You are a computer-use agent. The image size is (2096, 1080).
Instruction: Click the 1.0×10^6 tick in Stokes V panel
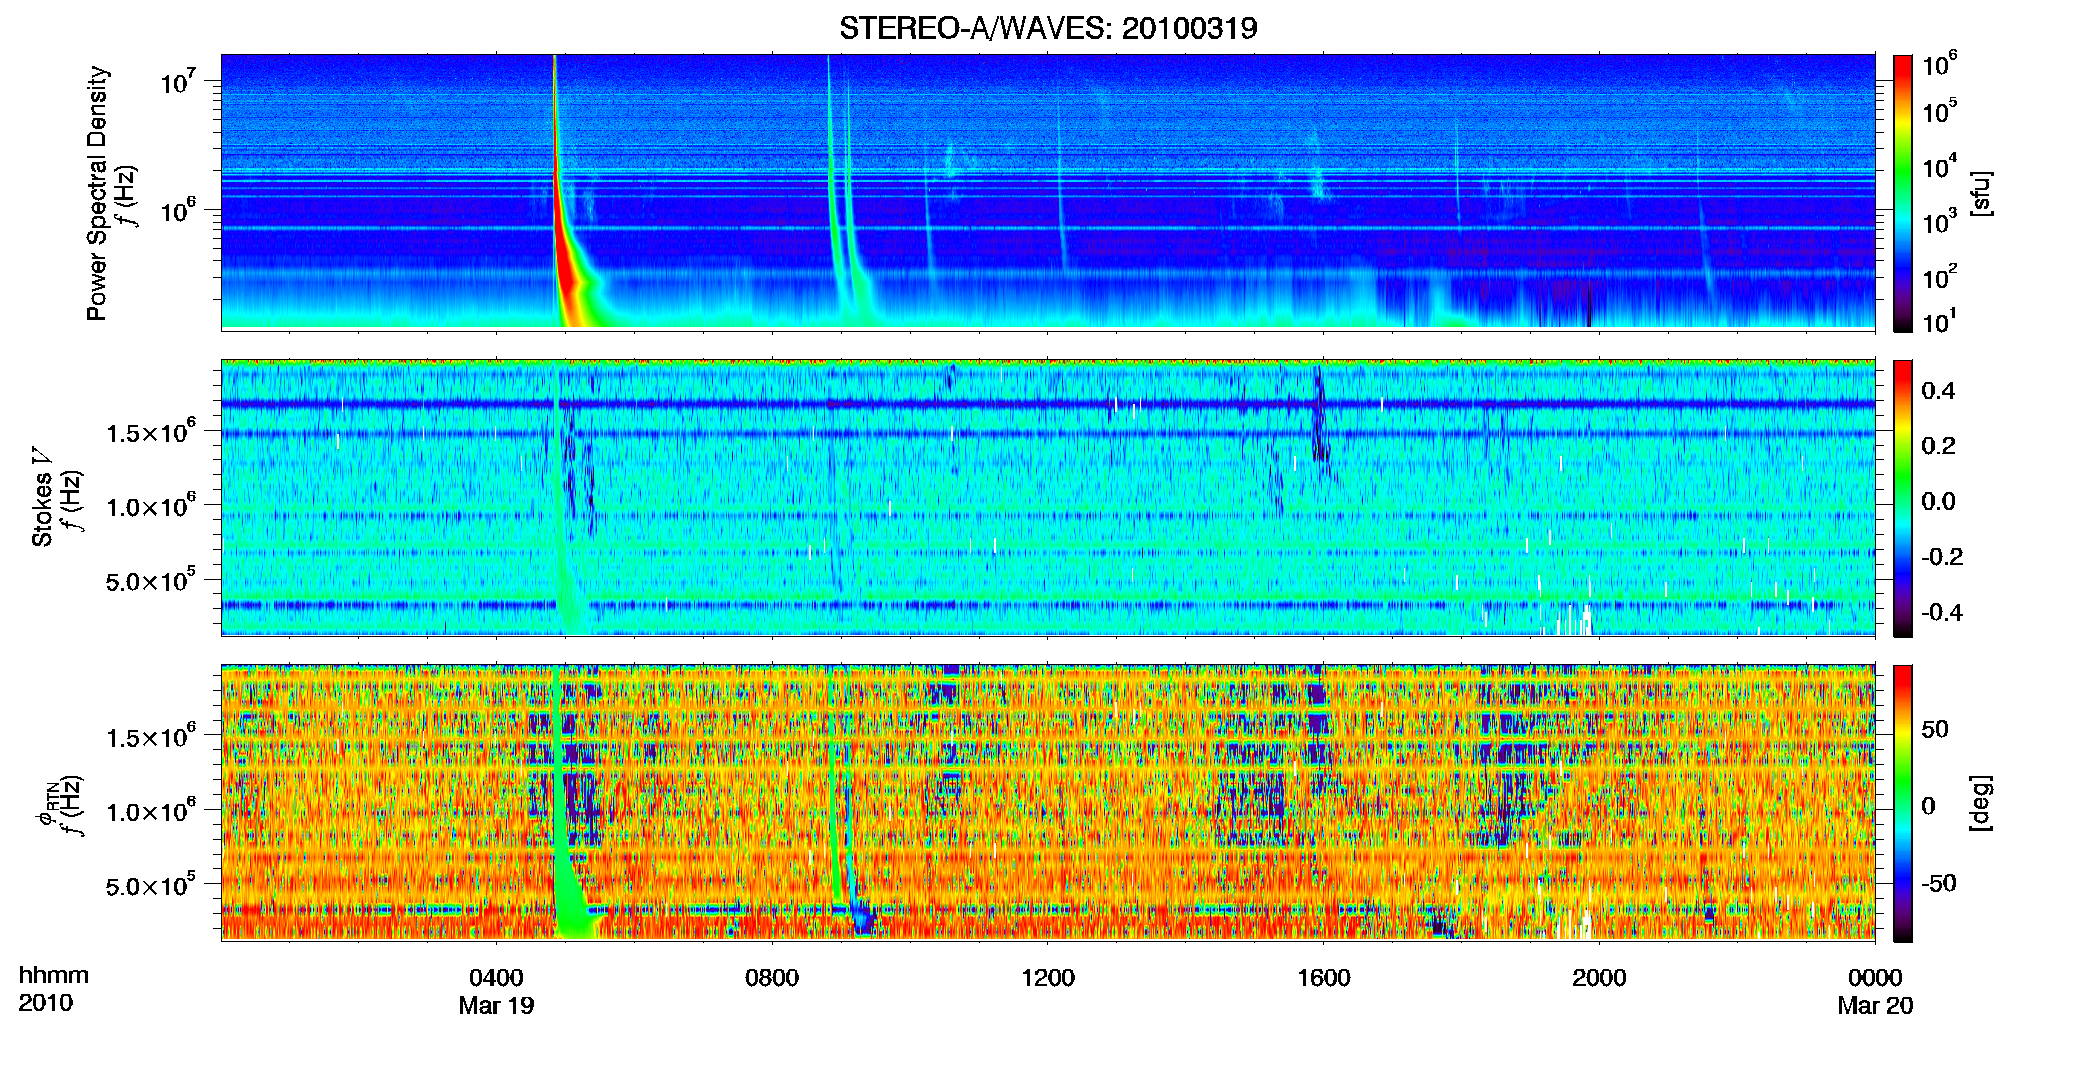[x=151, y=506]
